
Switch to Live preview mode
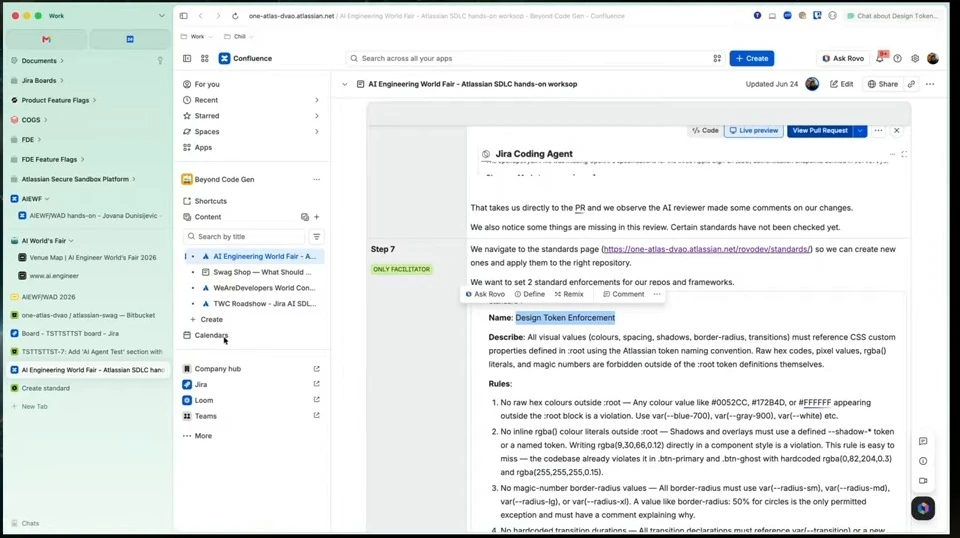point(754,130)
